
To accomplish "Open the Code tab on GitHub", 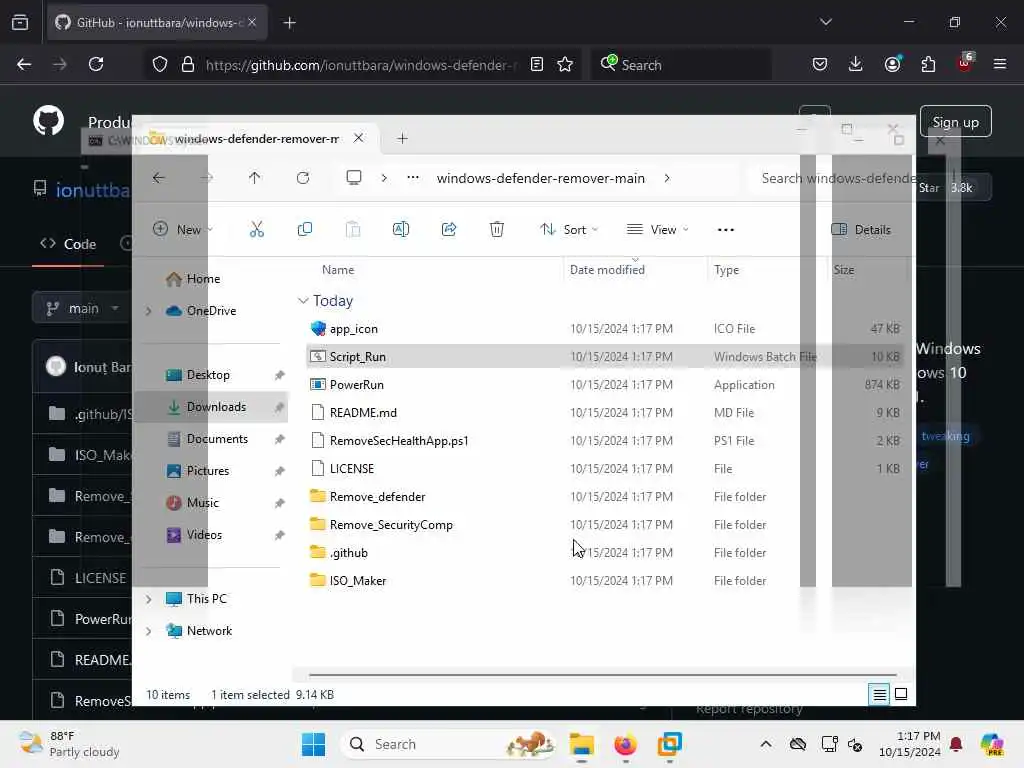I will [68, 244].
